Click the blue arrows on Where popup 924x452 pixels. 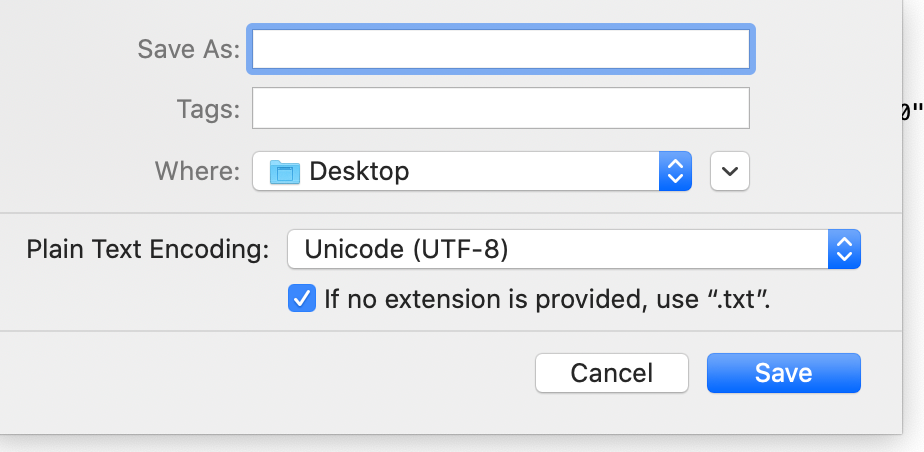[x=675, y=171]
